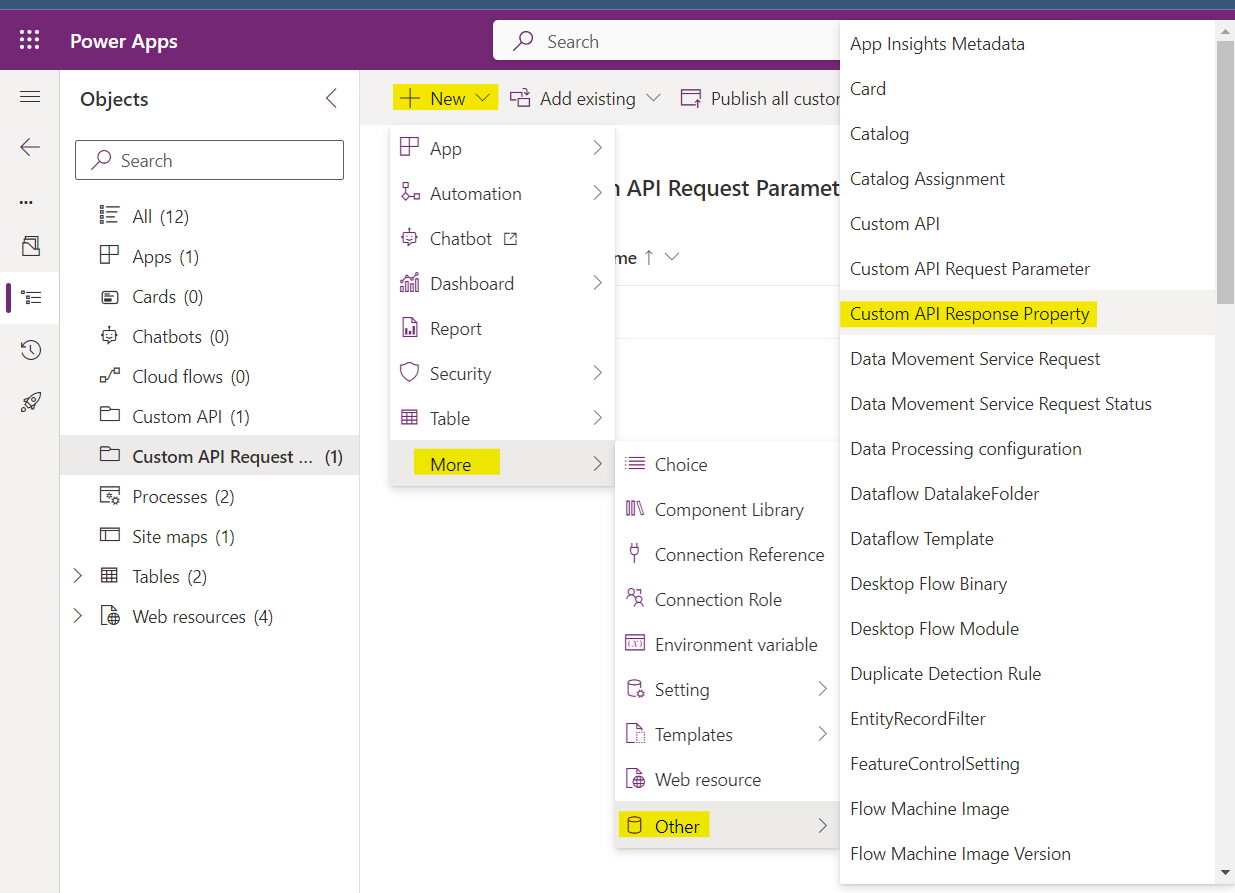1235x893 pixels.
Task: Click the Cards icon in Objects list
Action: (110, 297)
